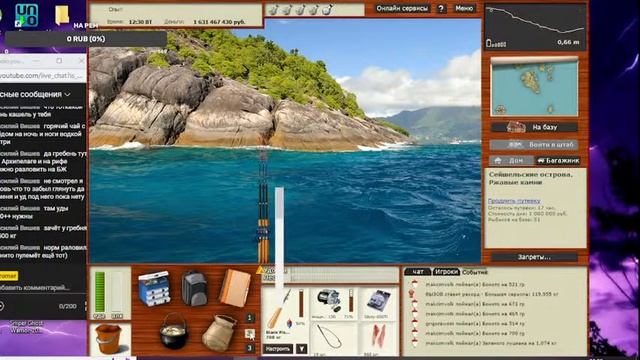This screenshot has height=360, width=640.
Task: Open the orange notebook journal
Action: (x=235, y=288)
